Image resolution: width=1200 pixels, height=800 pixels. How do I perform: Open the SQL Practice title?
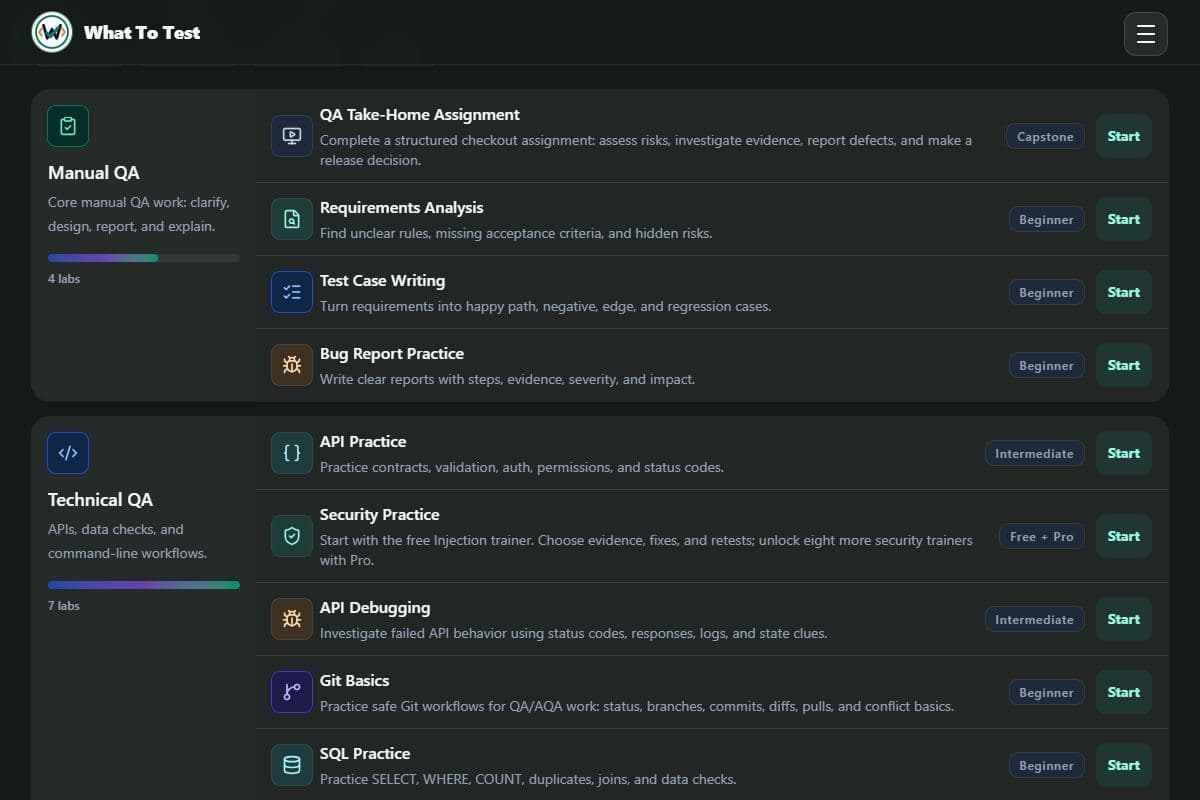[x=365, y=754]
